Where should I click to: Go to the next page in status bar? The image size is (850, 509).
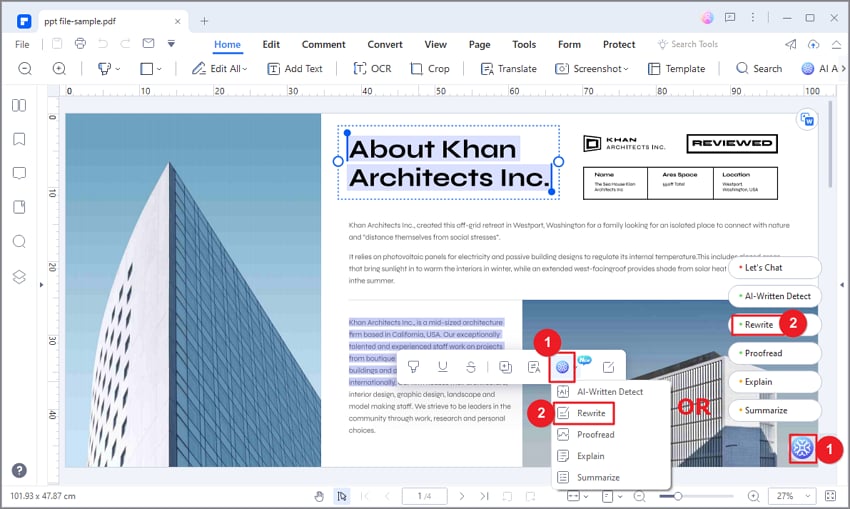coord(461,496)
